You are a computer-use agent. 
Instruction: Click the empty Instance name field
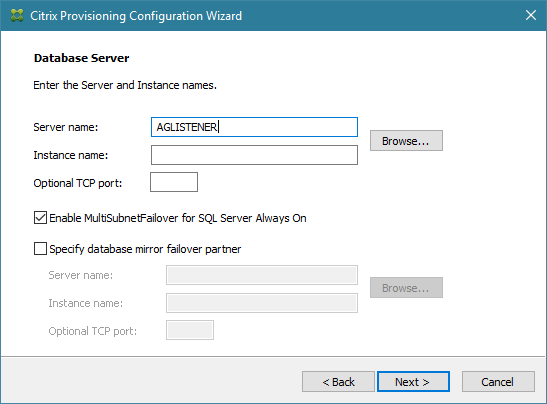[x=254, y=155]
